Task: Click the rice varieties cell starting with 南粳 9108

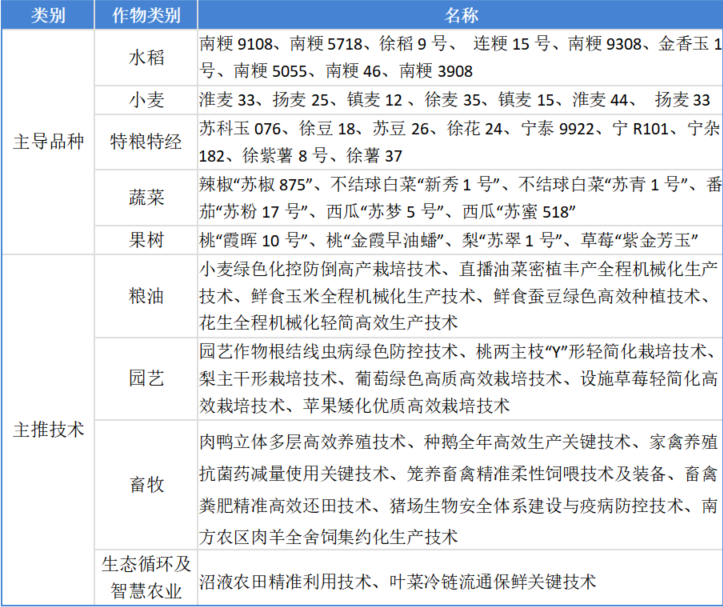Action: (x=459, y=58)
